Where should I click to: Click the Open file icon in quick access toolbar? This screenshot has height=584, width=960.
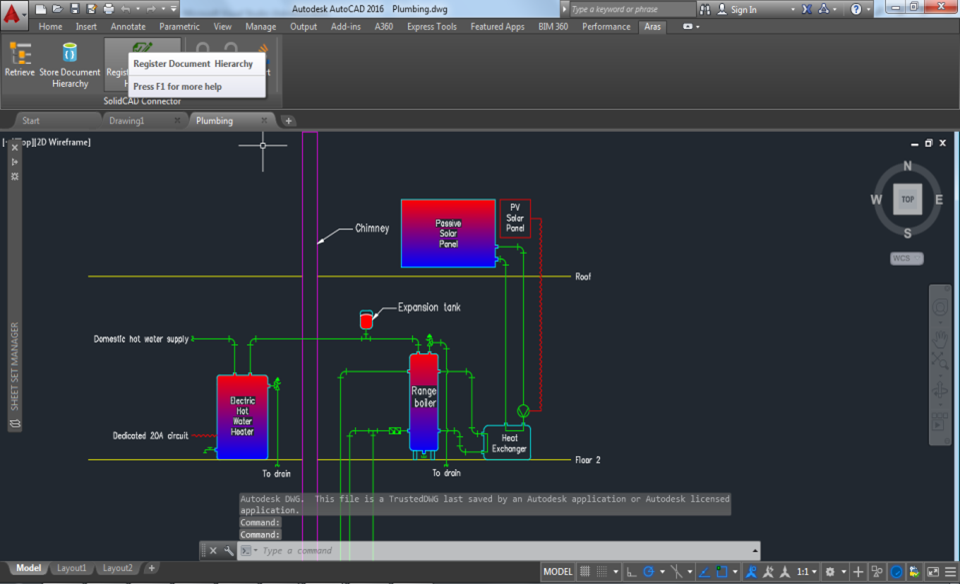pos(57,9)
